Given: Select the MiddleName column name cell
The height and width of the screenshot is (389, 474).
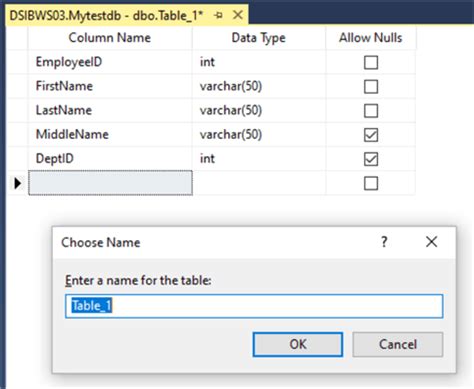Looking at the screenshot, I should (110, 134).
